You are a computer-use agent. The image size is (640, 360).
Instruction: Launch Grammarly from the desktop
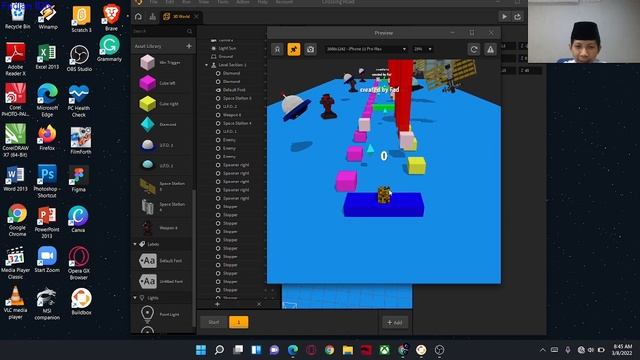pyautogui.click(x=109, y=49)
